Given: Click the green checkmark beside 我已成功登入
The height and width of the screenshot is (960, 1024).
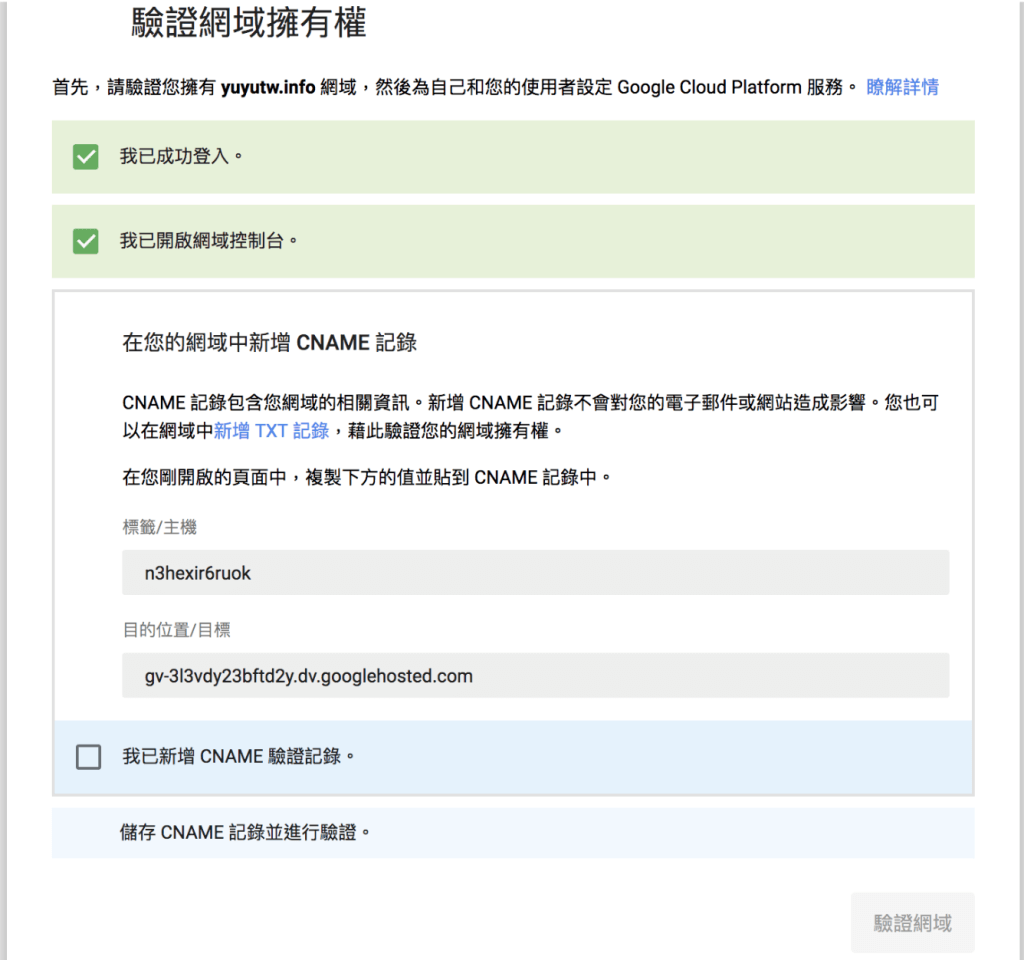Looking at the screenshot, I should click(x=85, y=157).
